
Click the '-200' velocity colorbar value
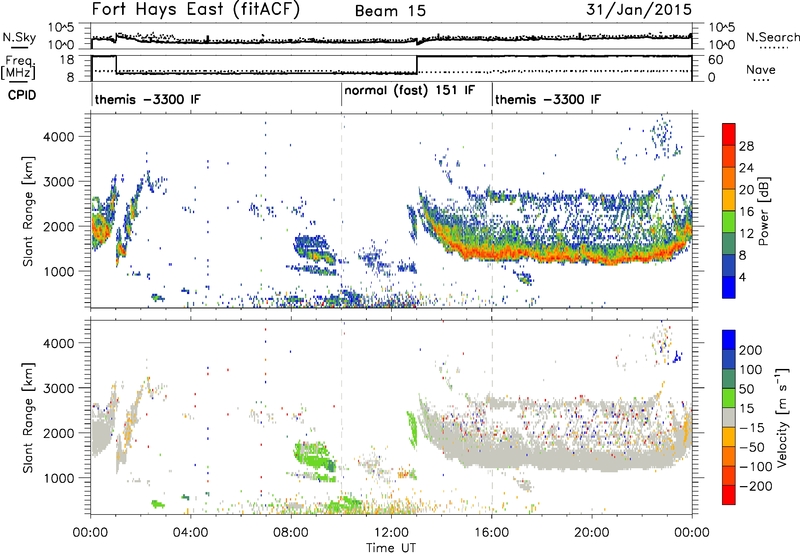755,486
